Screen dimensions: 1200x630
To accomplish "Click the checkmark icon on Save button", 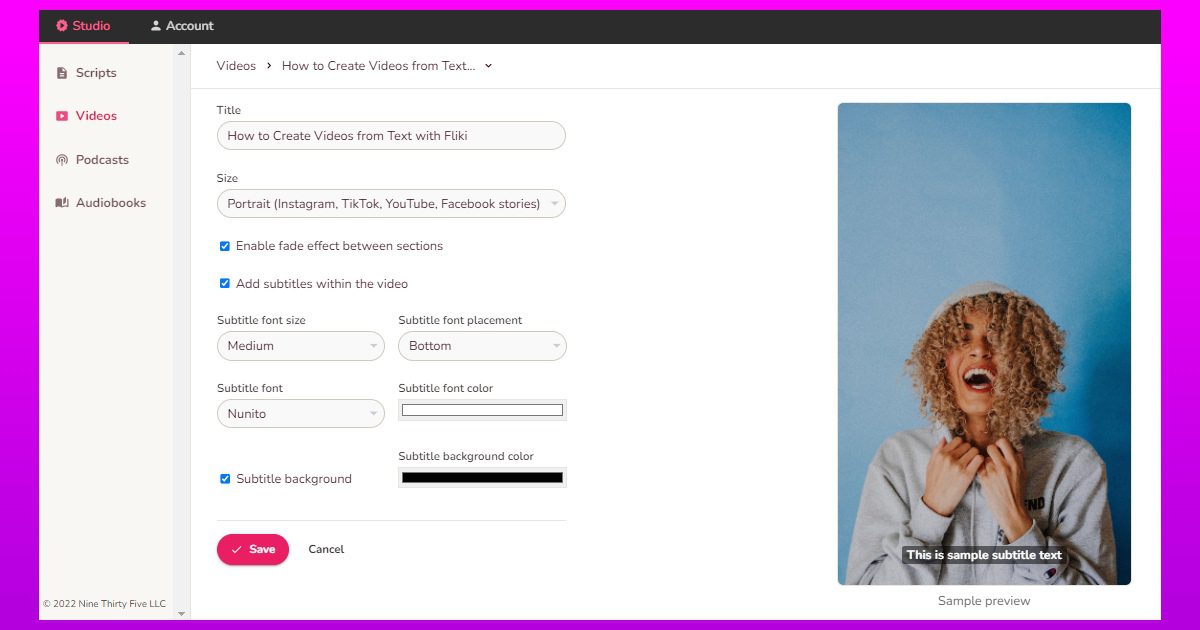I will pyautogui.click(x=236, y=550).
